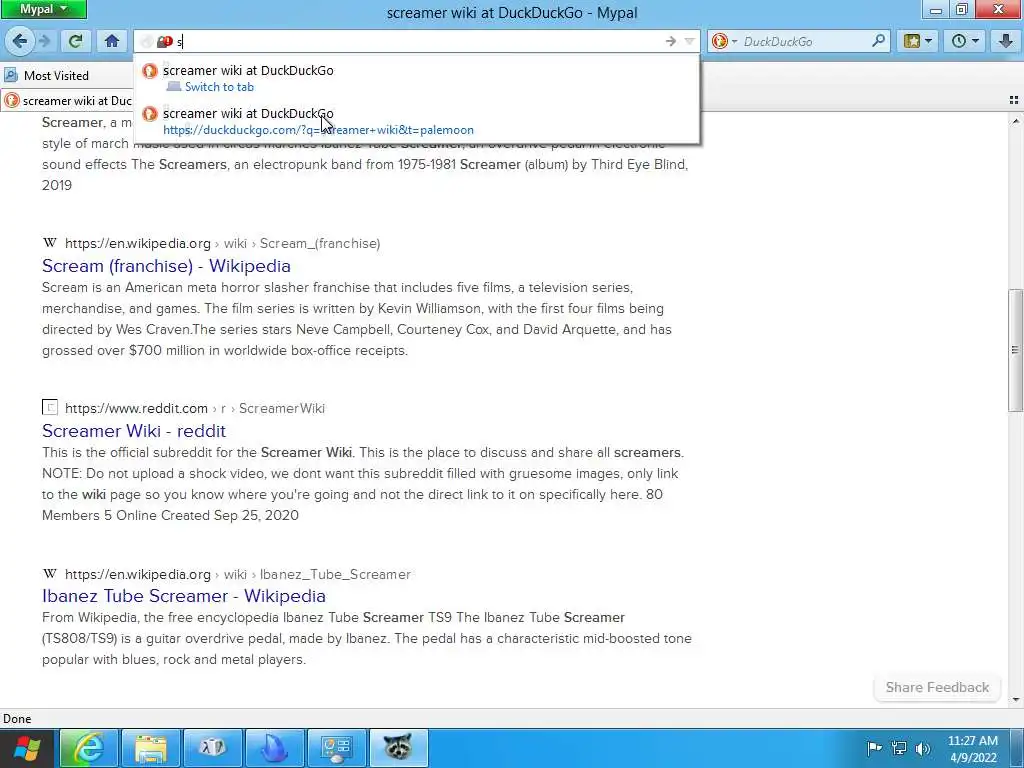Go back with the Back arrow button
The height and width of the screenshot is (768, 1024).
coord(19,41)
